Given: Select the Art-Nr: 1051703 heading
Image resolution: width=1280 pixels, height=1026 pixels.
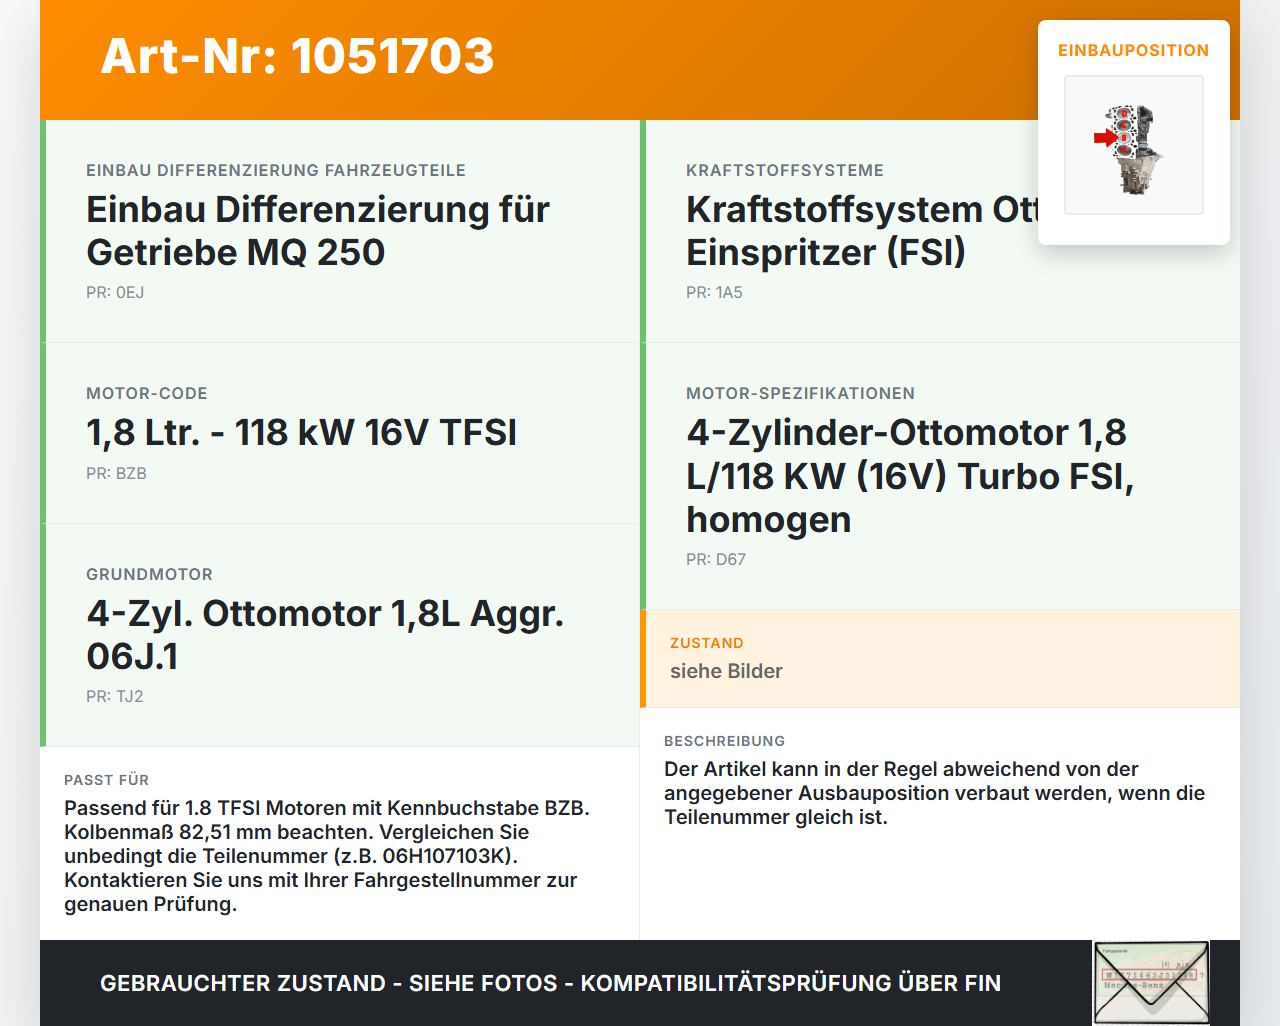Looking at the screenshot, I should pos(298,56).
